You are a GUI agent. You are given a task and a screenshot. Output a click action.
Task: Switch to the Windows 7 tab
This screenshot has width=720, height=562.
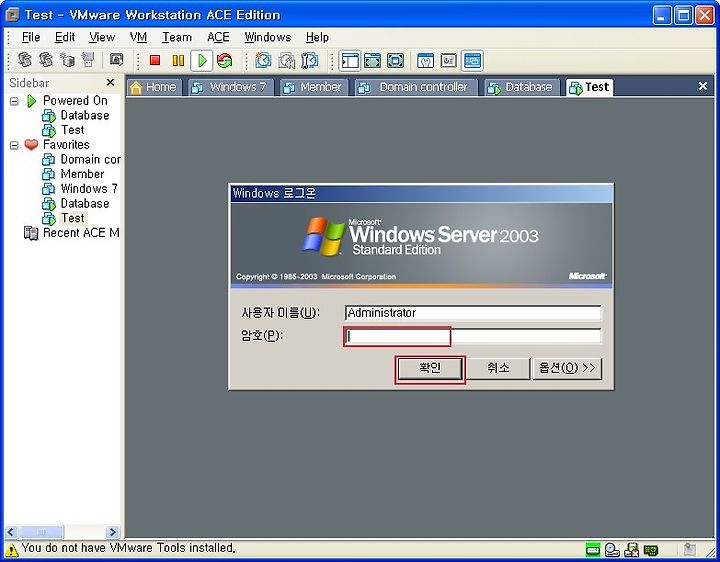231,87
